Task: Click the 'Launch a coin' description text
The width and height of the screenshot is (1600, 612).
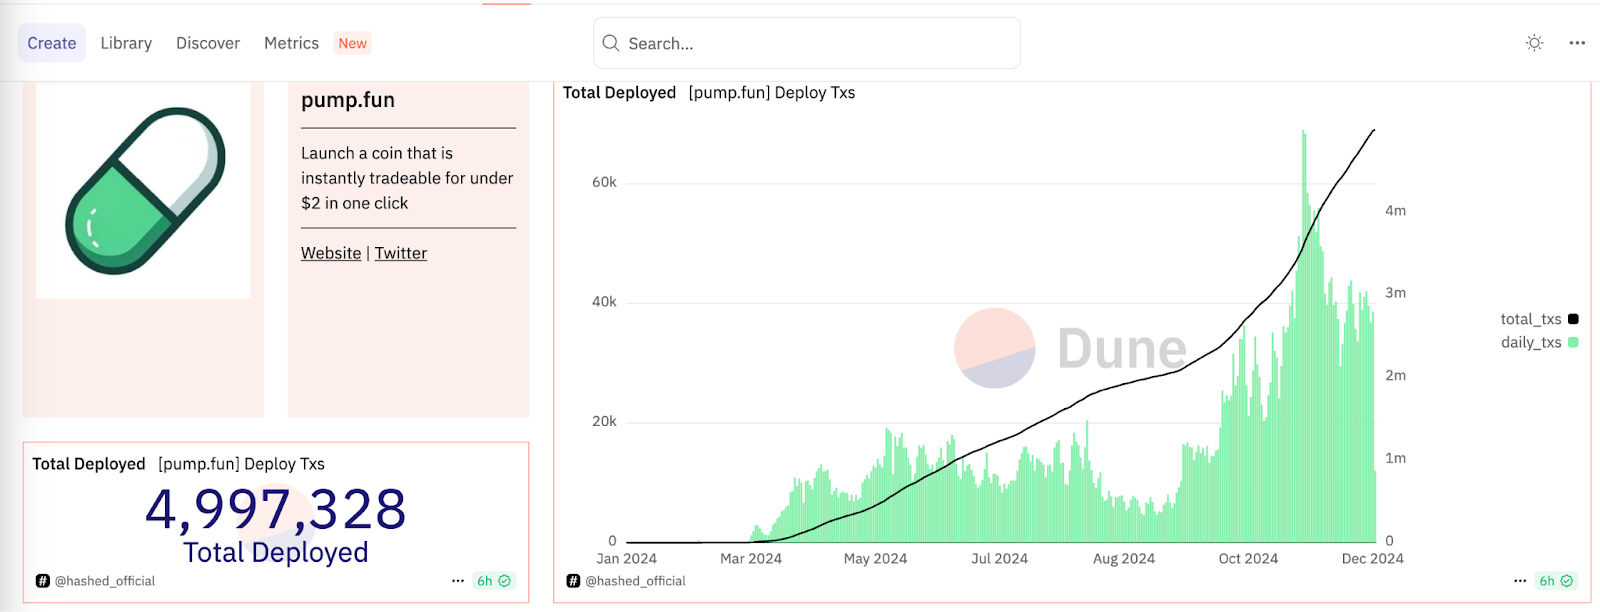Action: 407,178
